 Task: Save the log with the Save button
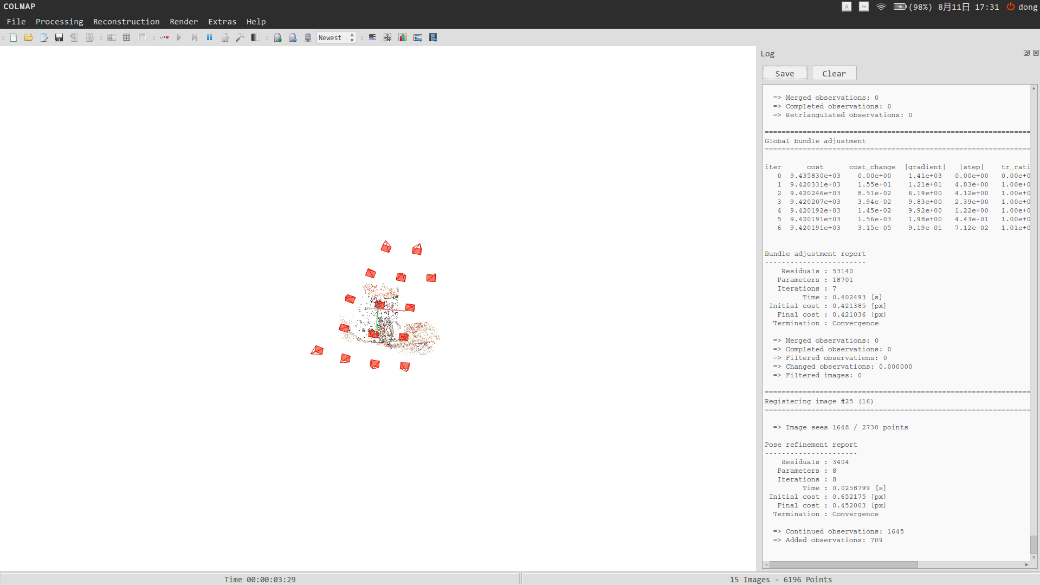pos(785,74)
